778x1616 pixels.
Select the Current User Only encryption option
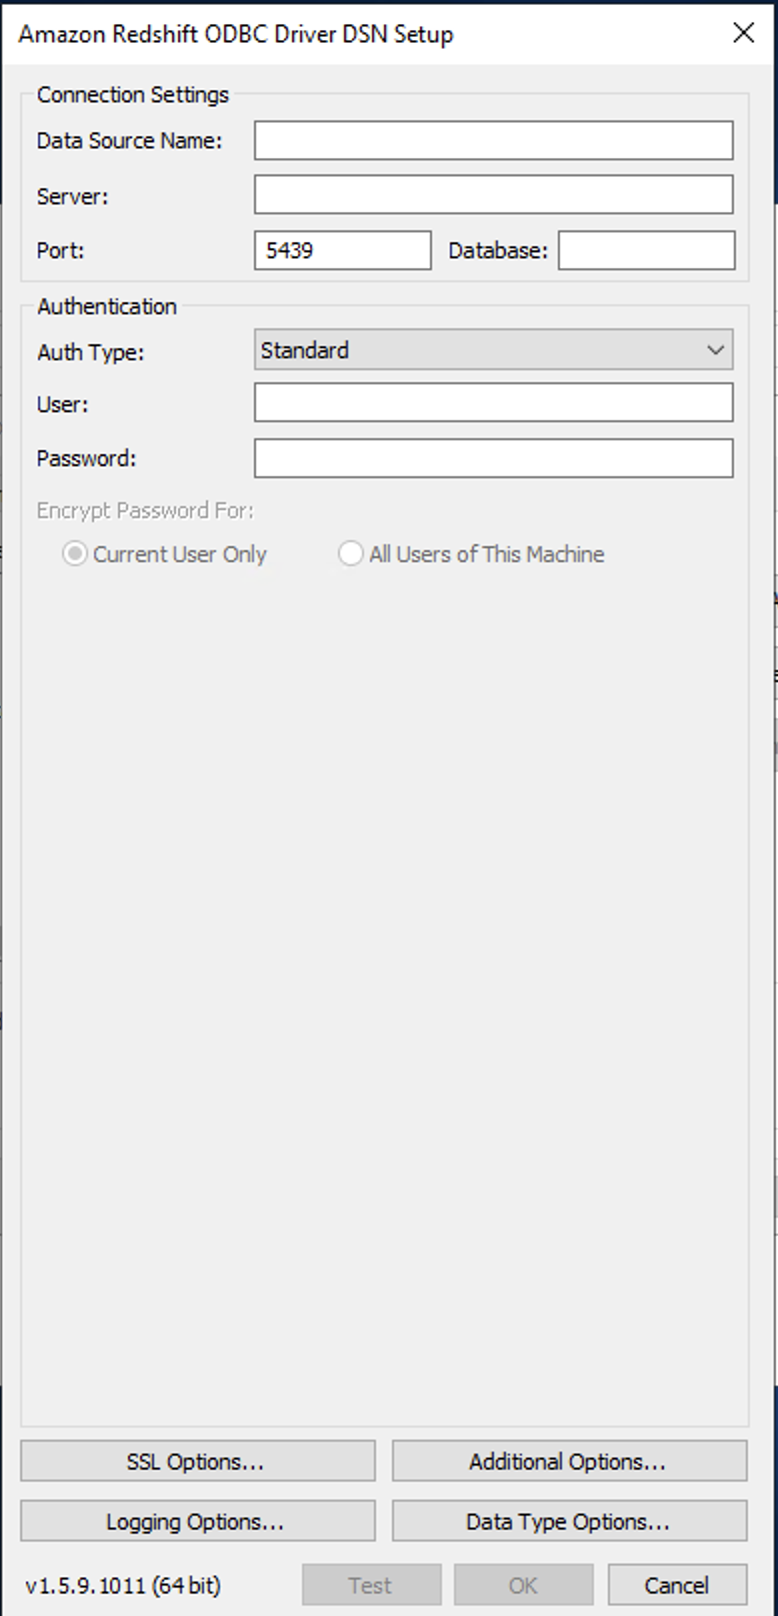pos(72,553)
